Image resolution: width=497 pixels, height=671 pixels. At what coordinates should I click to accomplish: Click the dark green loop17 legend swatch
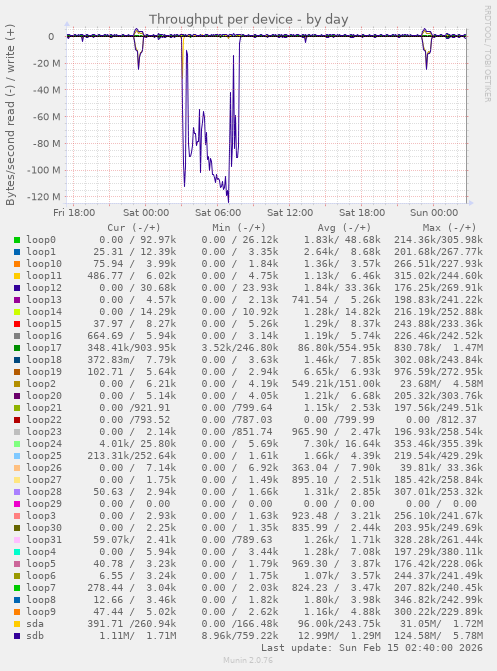coord(17,348)
